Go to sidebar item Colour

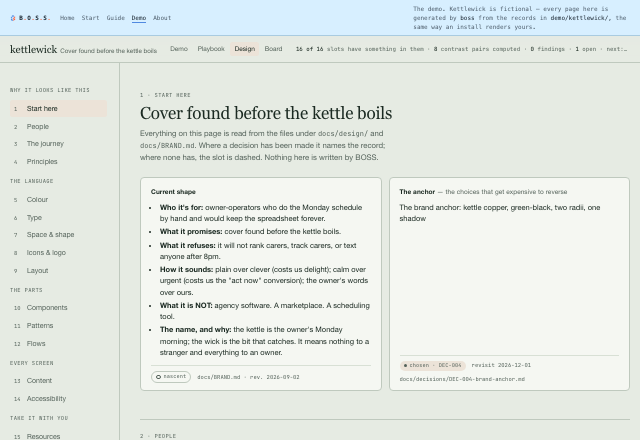(58, 200)
